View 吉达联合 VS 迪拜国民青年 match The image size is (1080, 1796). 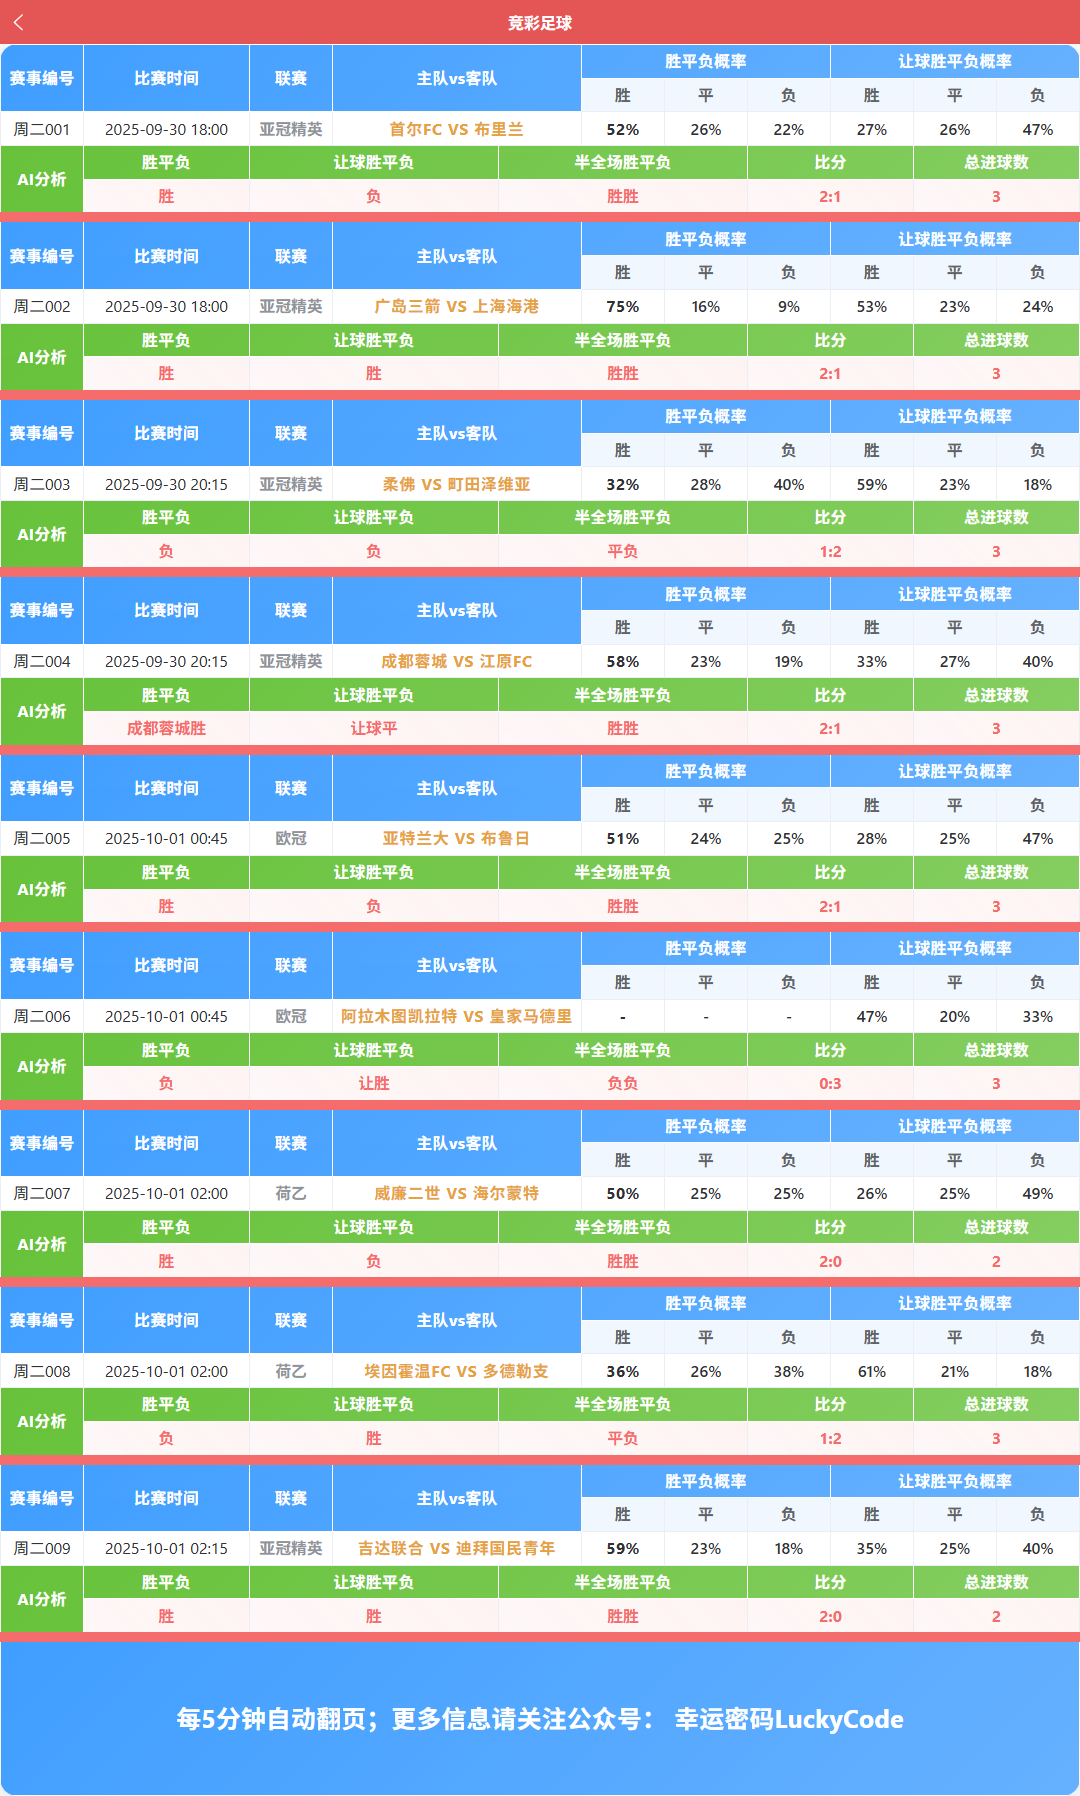pos(456,1548)
